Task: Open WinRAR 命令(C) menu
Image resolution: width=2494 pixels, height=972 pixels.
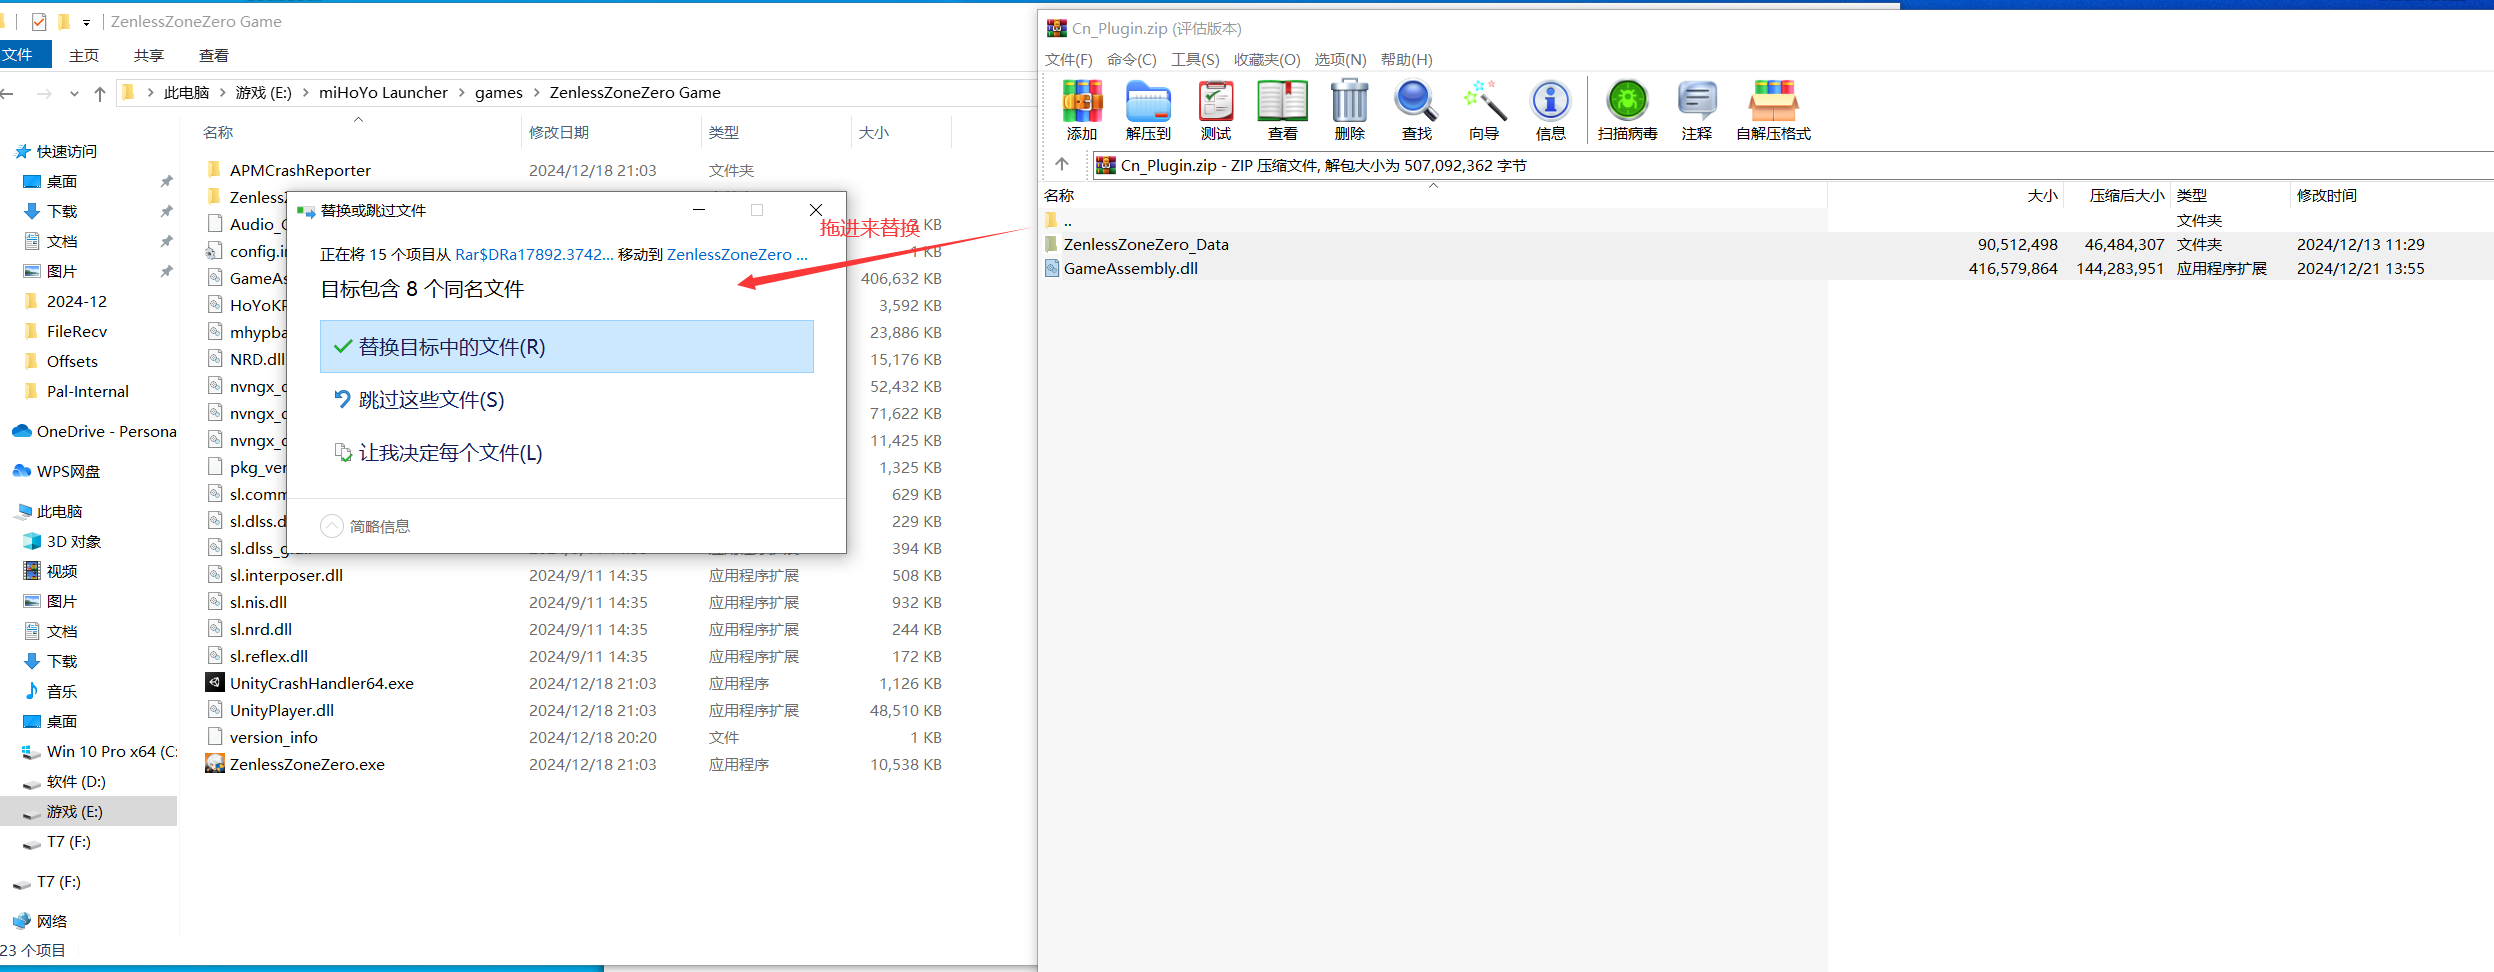Action: [x=1131, y=59]
